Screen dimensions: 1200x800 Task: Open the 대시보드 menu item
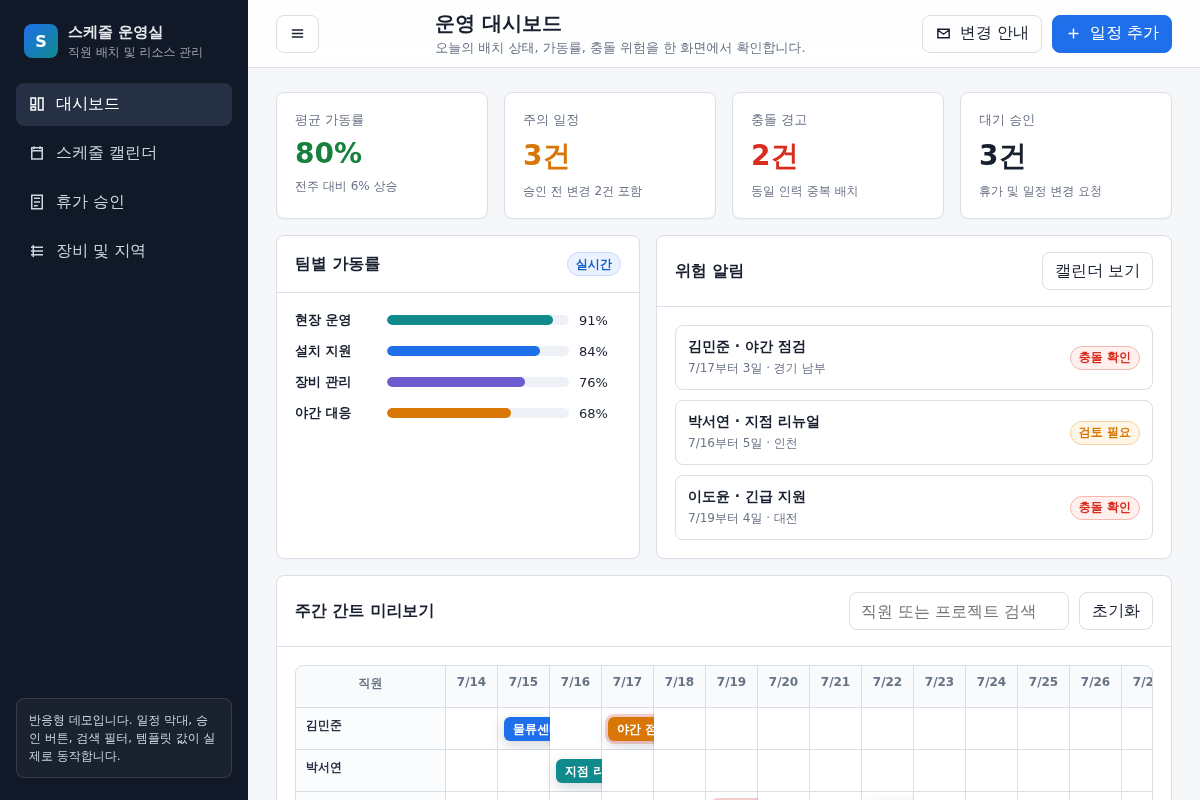[124, 104]
